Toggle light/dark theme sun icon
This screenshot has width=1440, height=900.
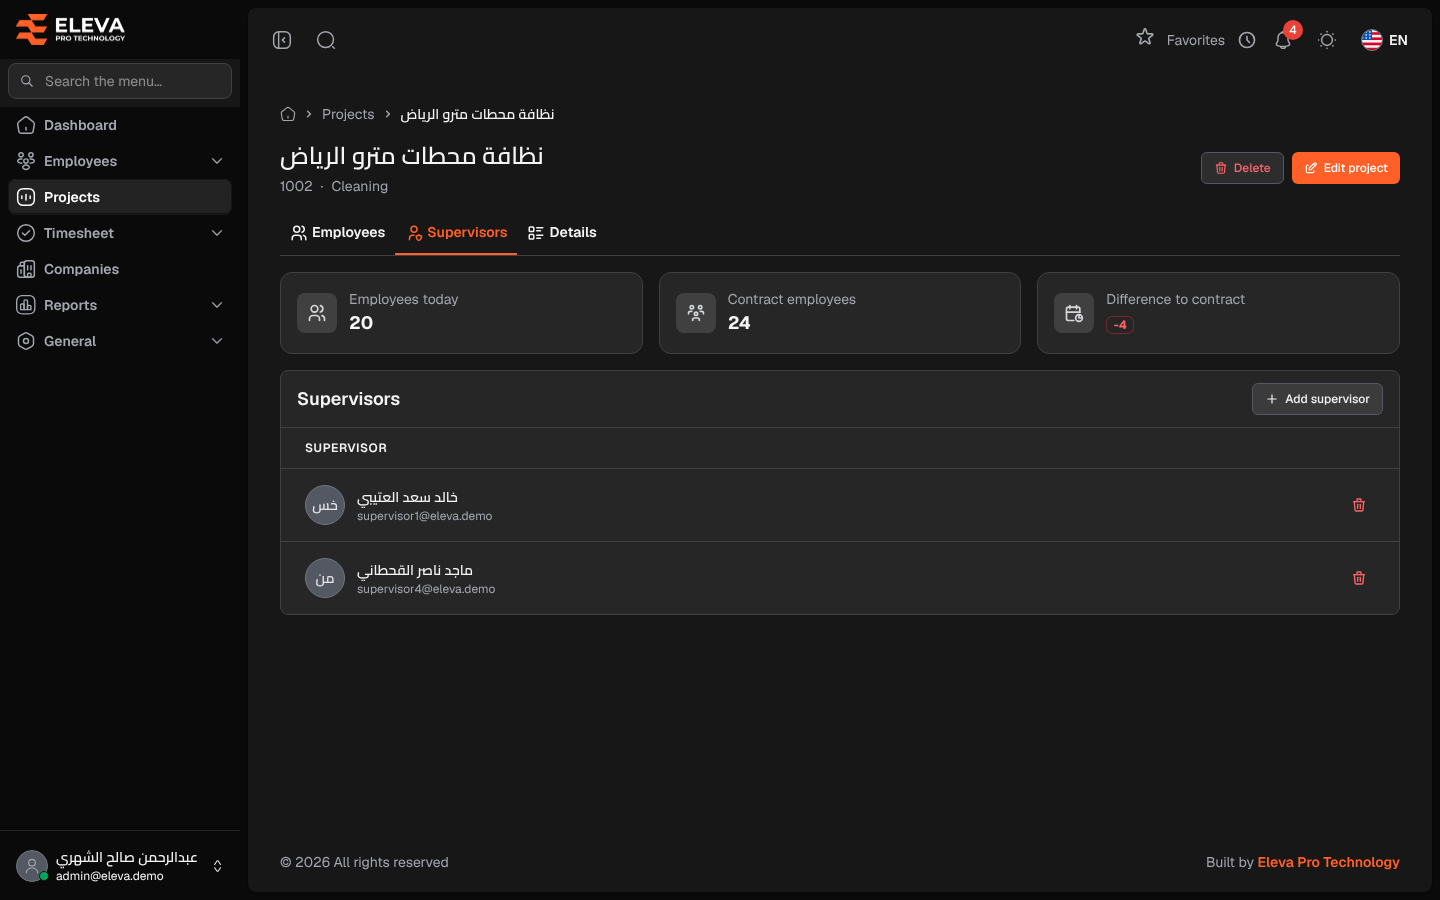click(1327, 40)
